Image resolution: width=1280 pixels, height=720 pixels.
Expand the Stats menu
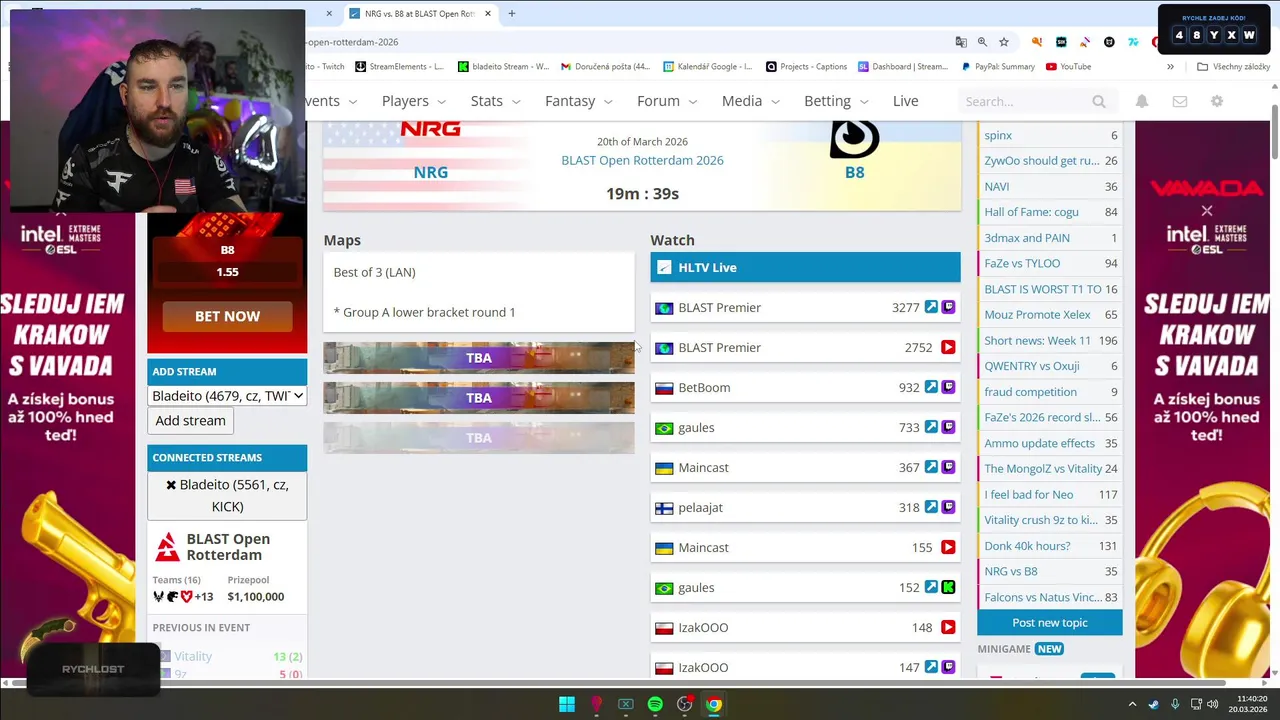click(495, 101)
